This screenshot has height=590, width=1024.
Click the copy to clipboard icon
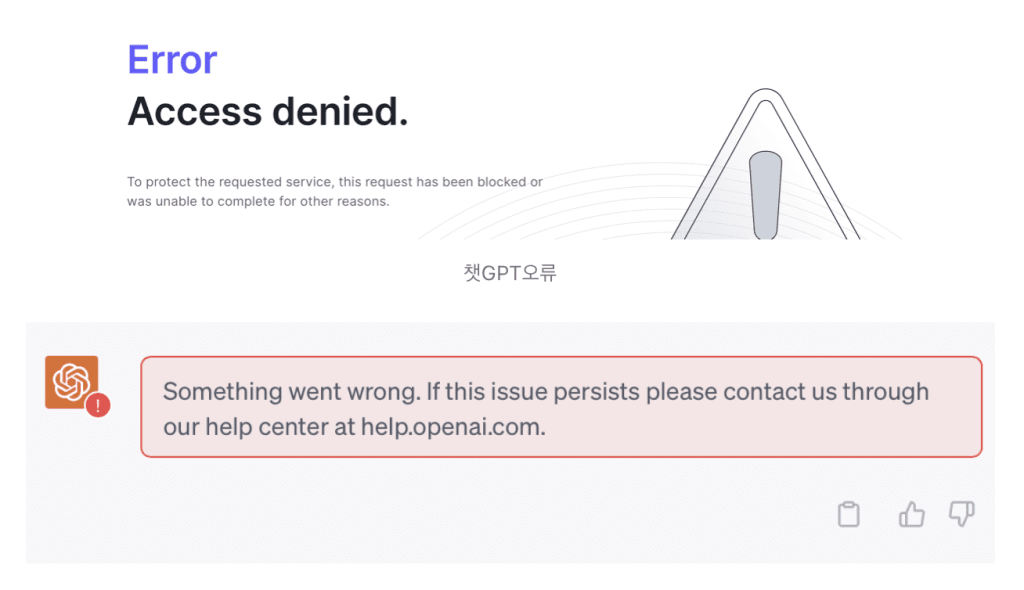[848, 515]
